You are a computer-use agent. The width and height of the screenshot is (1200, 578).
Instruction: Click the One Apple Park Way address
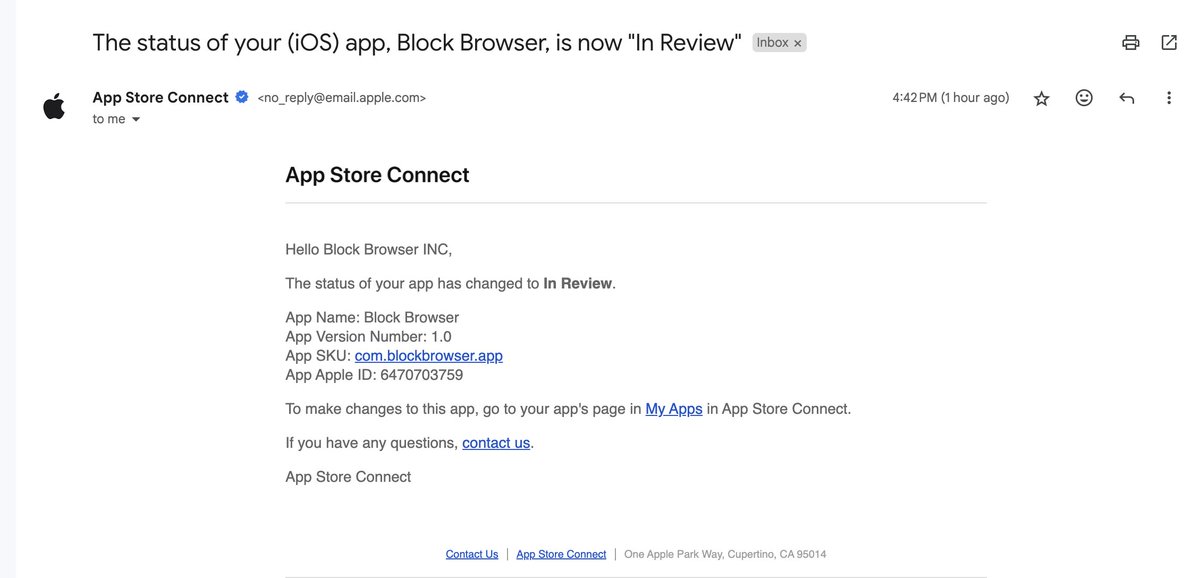coord(725,554)
